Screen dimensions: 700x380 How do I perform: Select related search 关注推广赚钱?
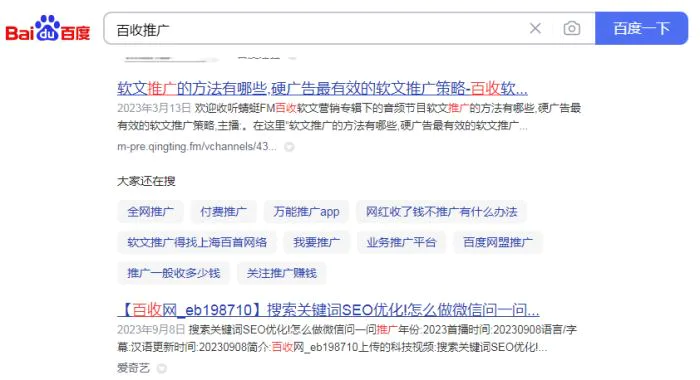point(282,273)
